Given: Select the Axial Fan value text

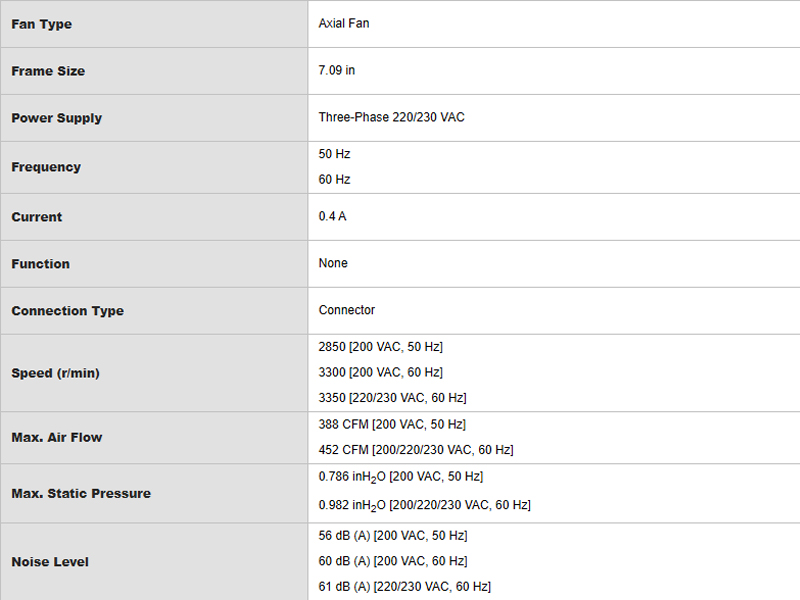Looking at the screenshot, I should click(x=344, y=23).
